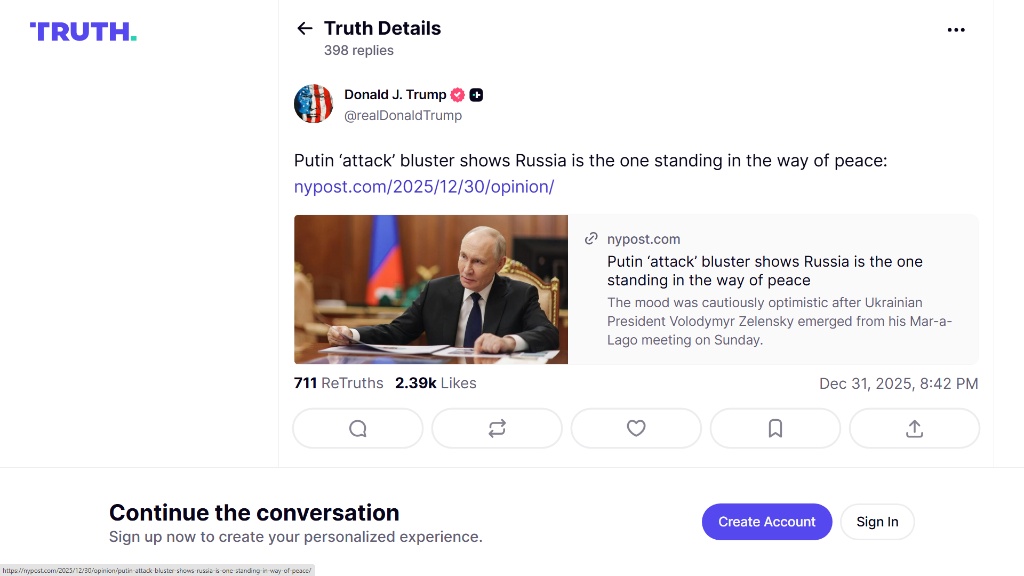Like the post with the heart icon
The image size is (1024, 576).
[x=636, y=428]
